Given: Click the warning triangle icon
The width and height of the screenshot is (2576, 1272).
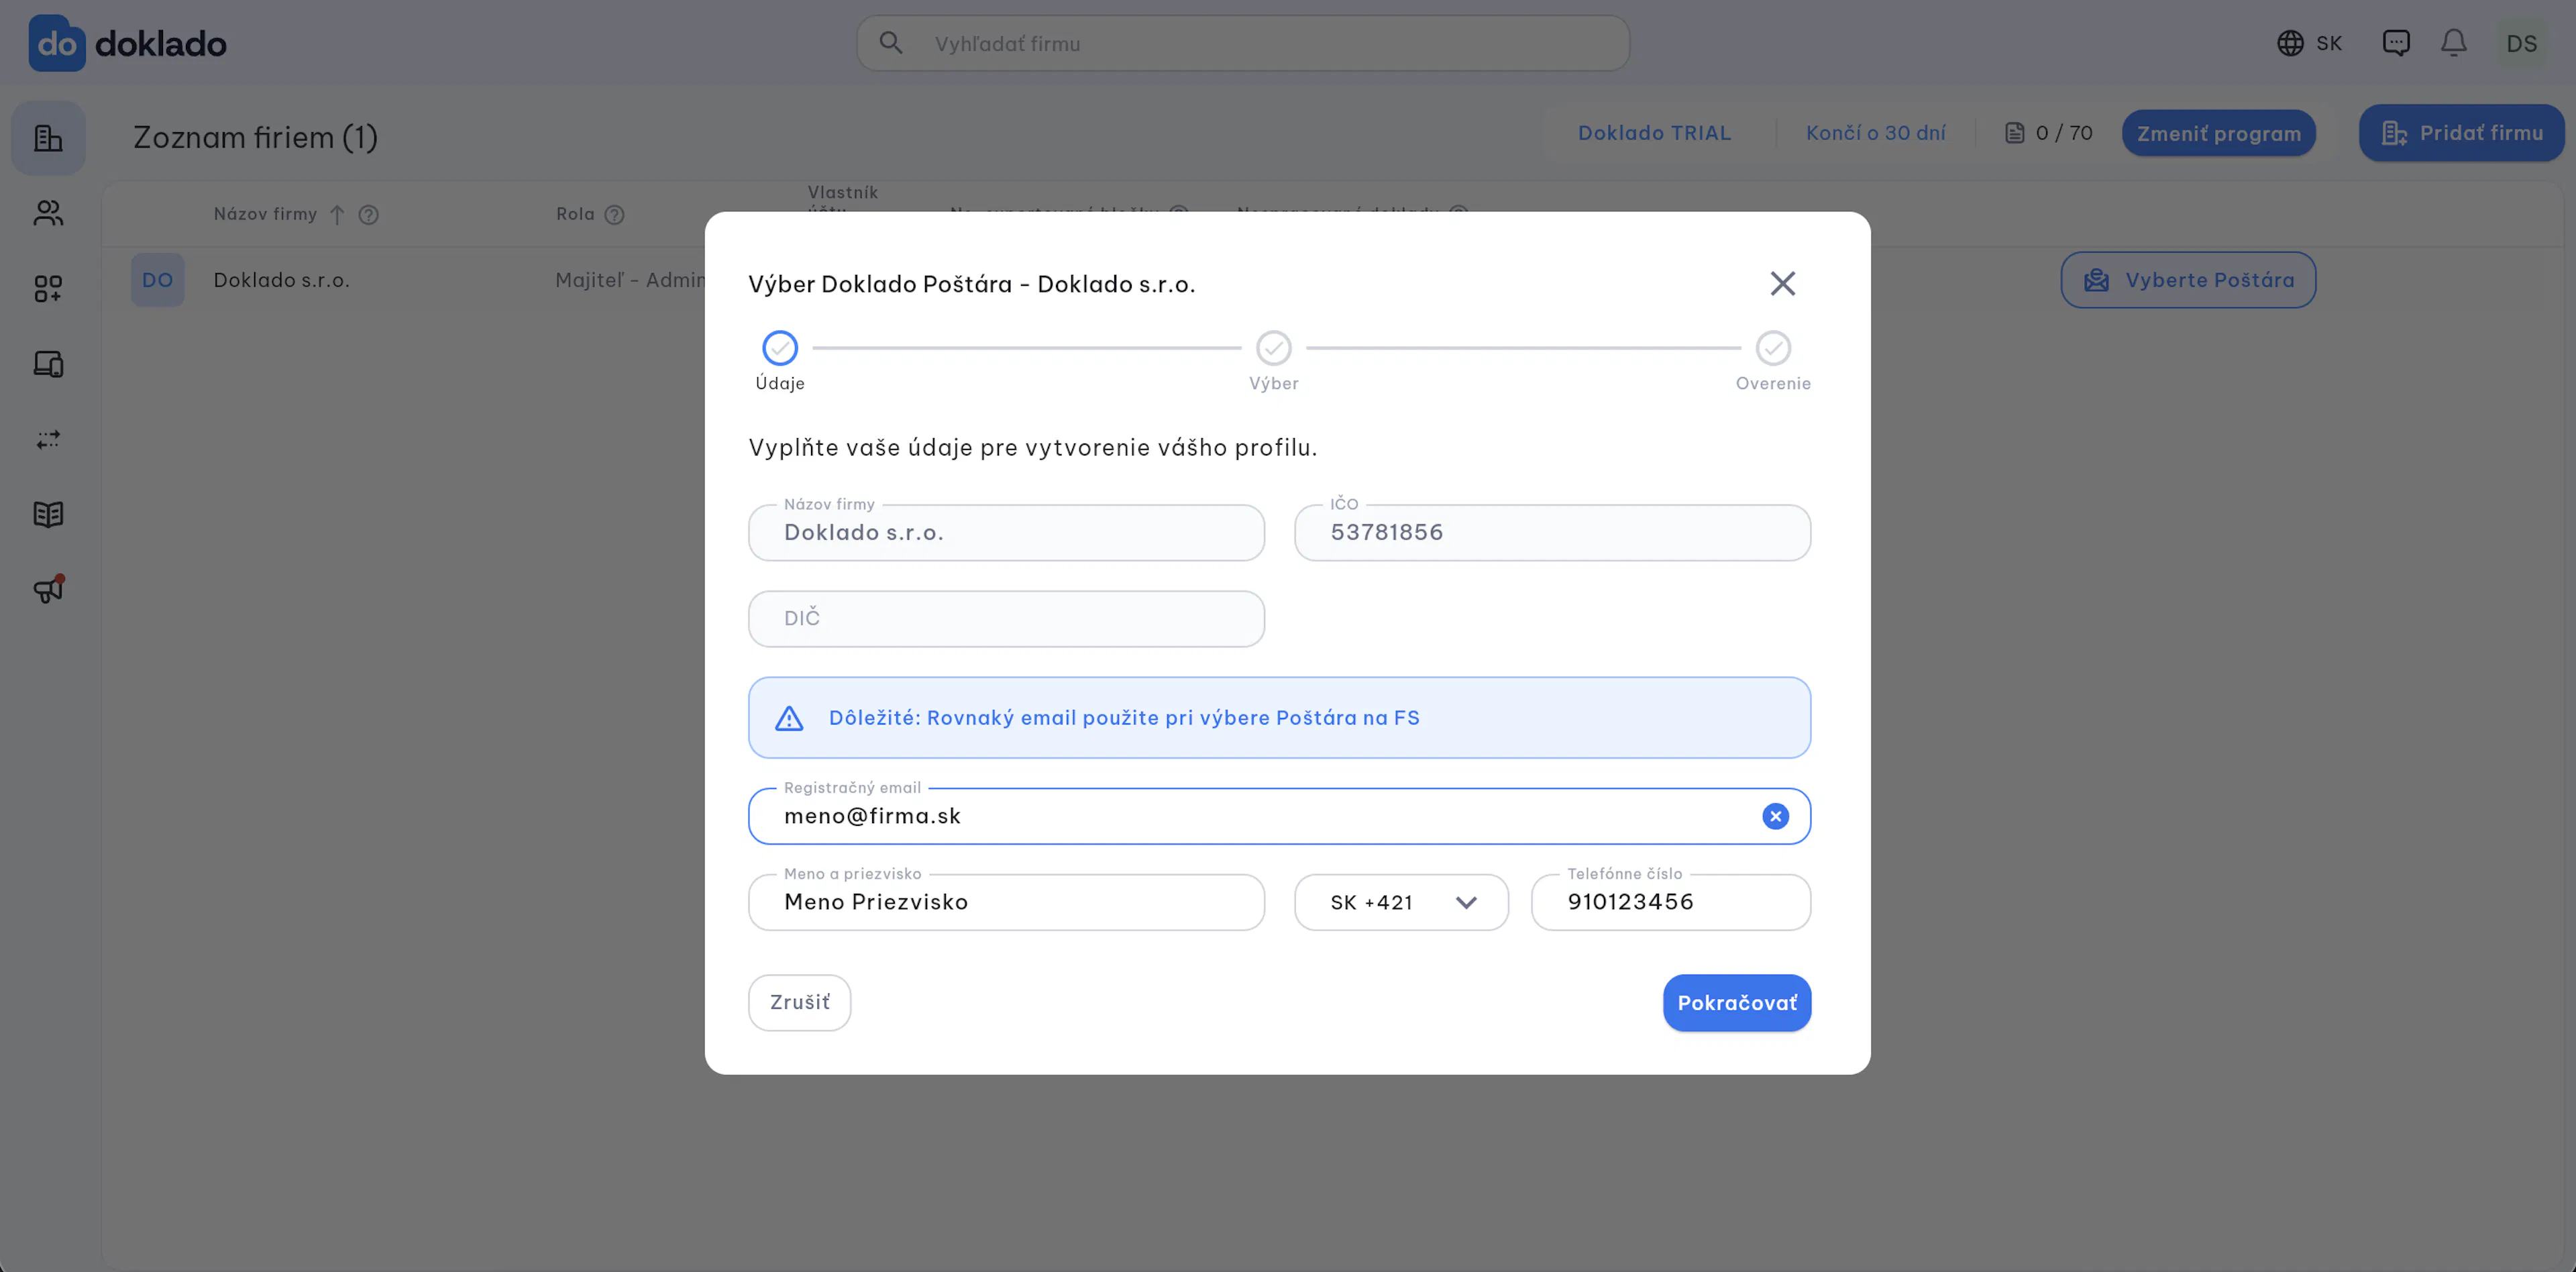Looking at the screenshot, I should (789, 718).
